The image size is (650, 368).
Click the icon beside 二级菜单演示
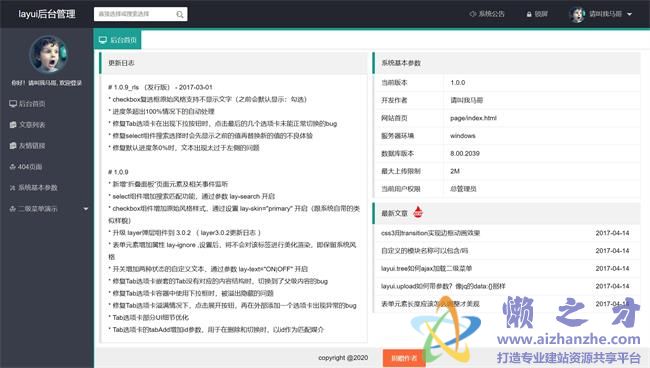point(12,209)
